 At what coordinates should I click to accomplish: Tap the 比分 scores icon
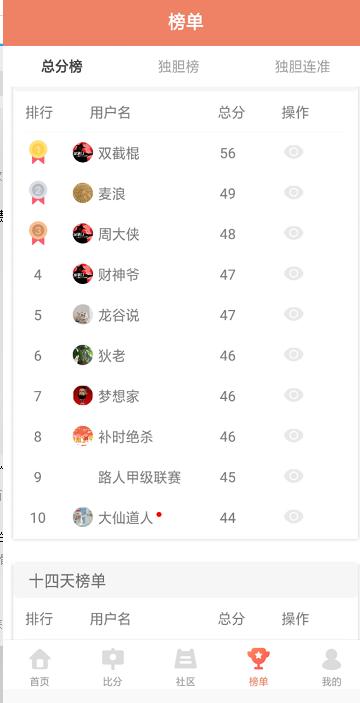tap(113, 659)
